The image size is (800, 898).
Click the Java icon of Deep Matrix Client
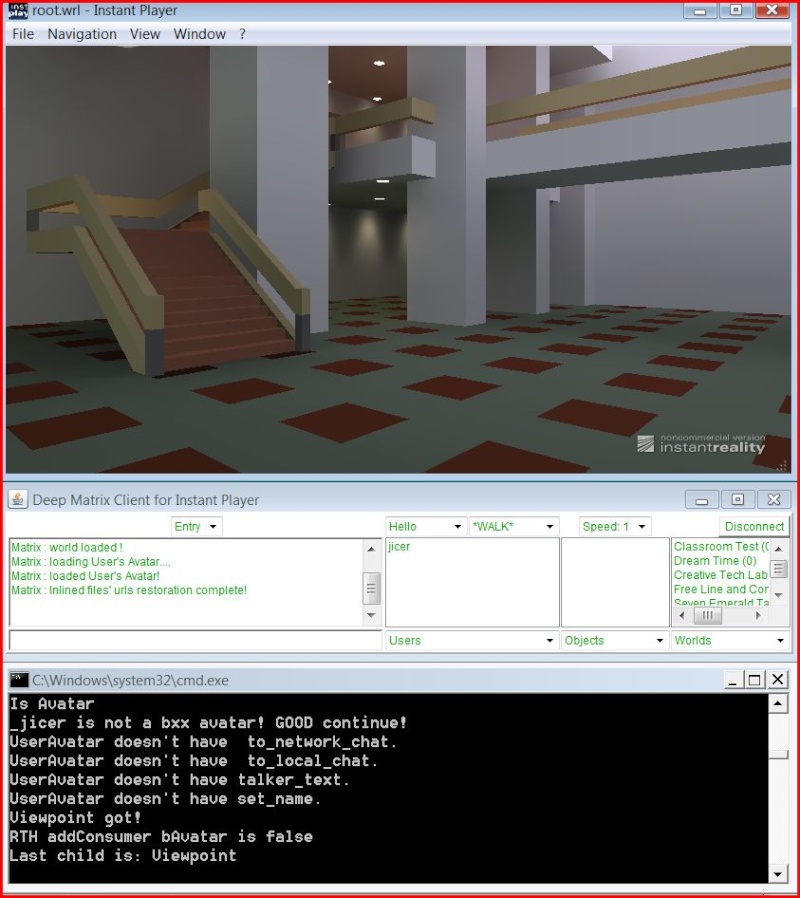[x=18, y=499]
